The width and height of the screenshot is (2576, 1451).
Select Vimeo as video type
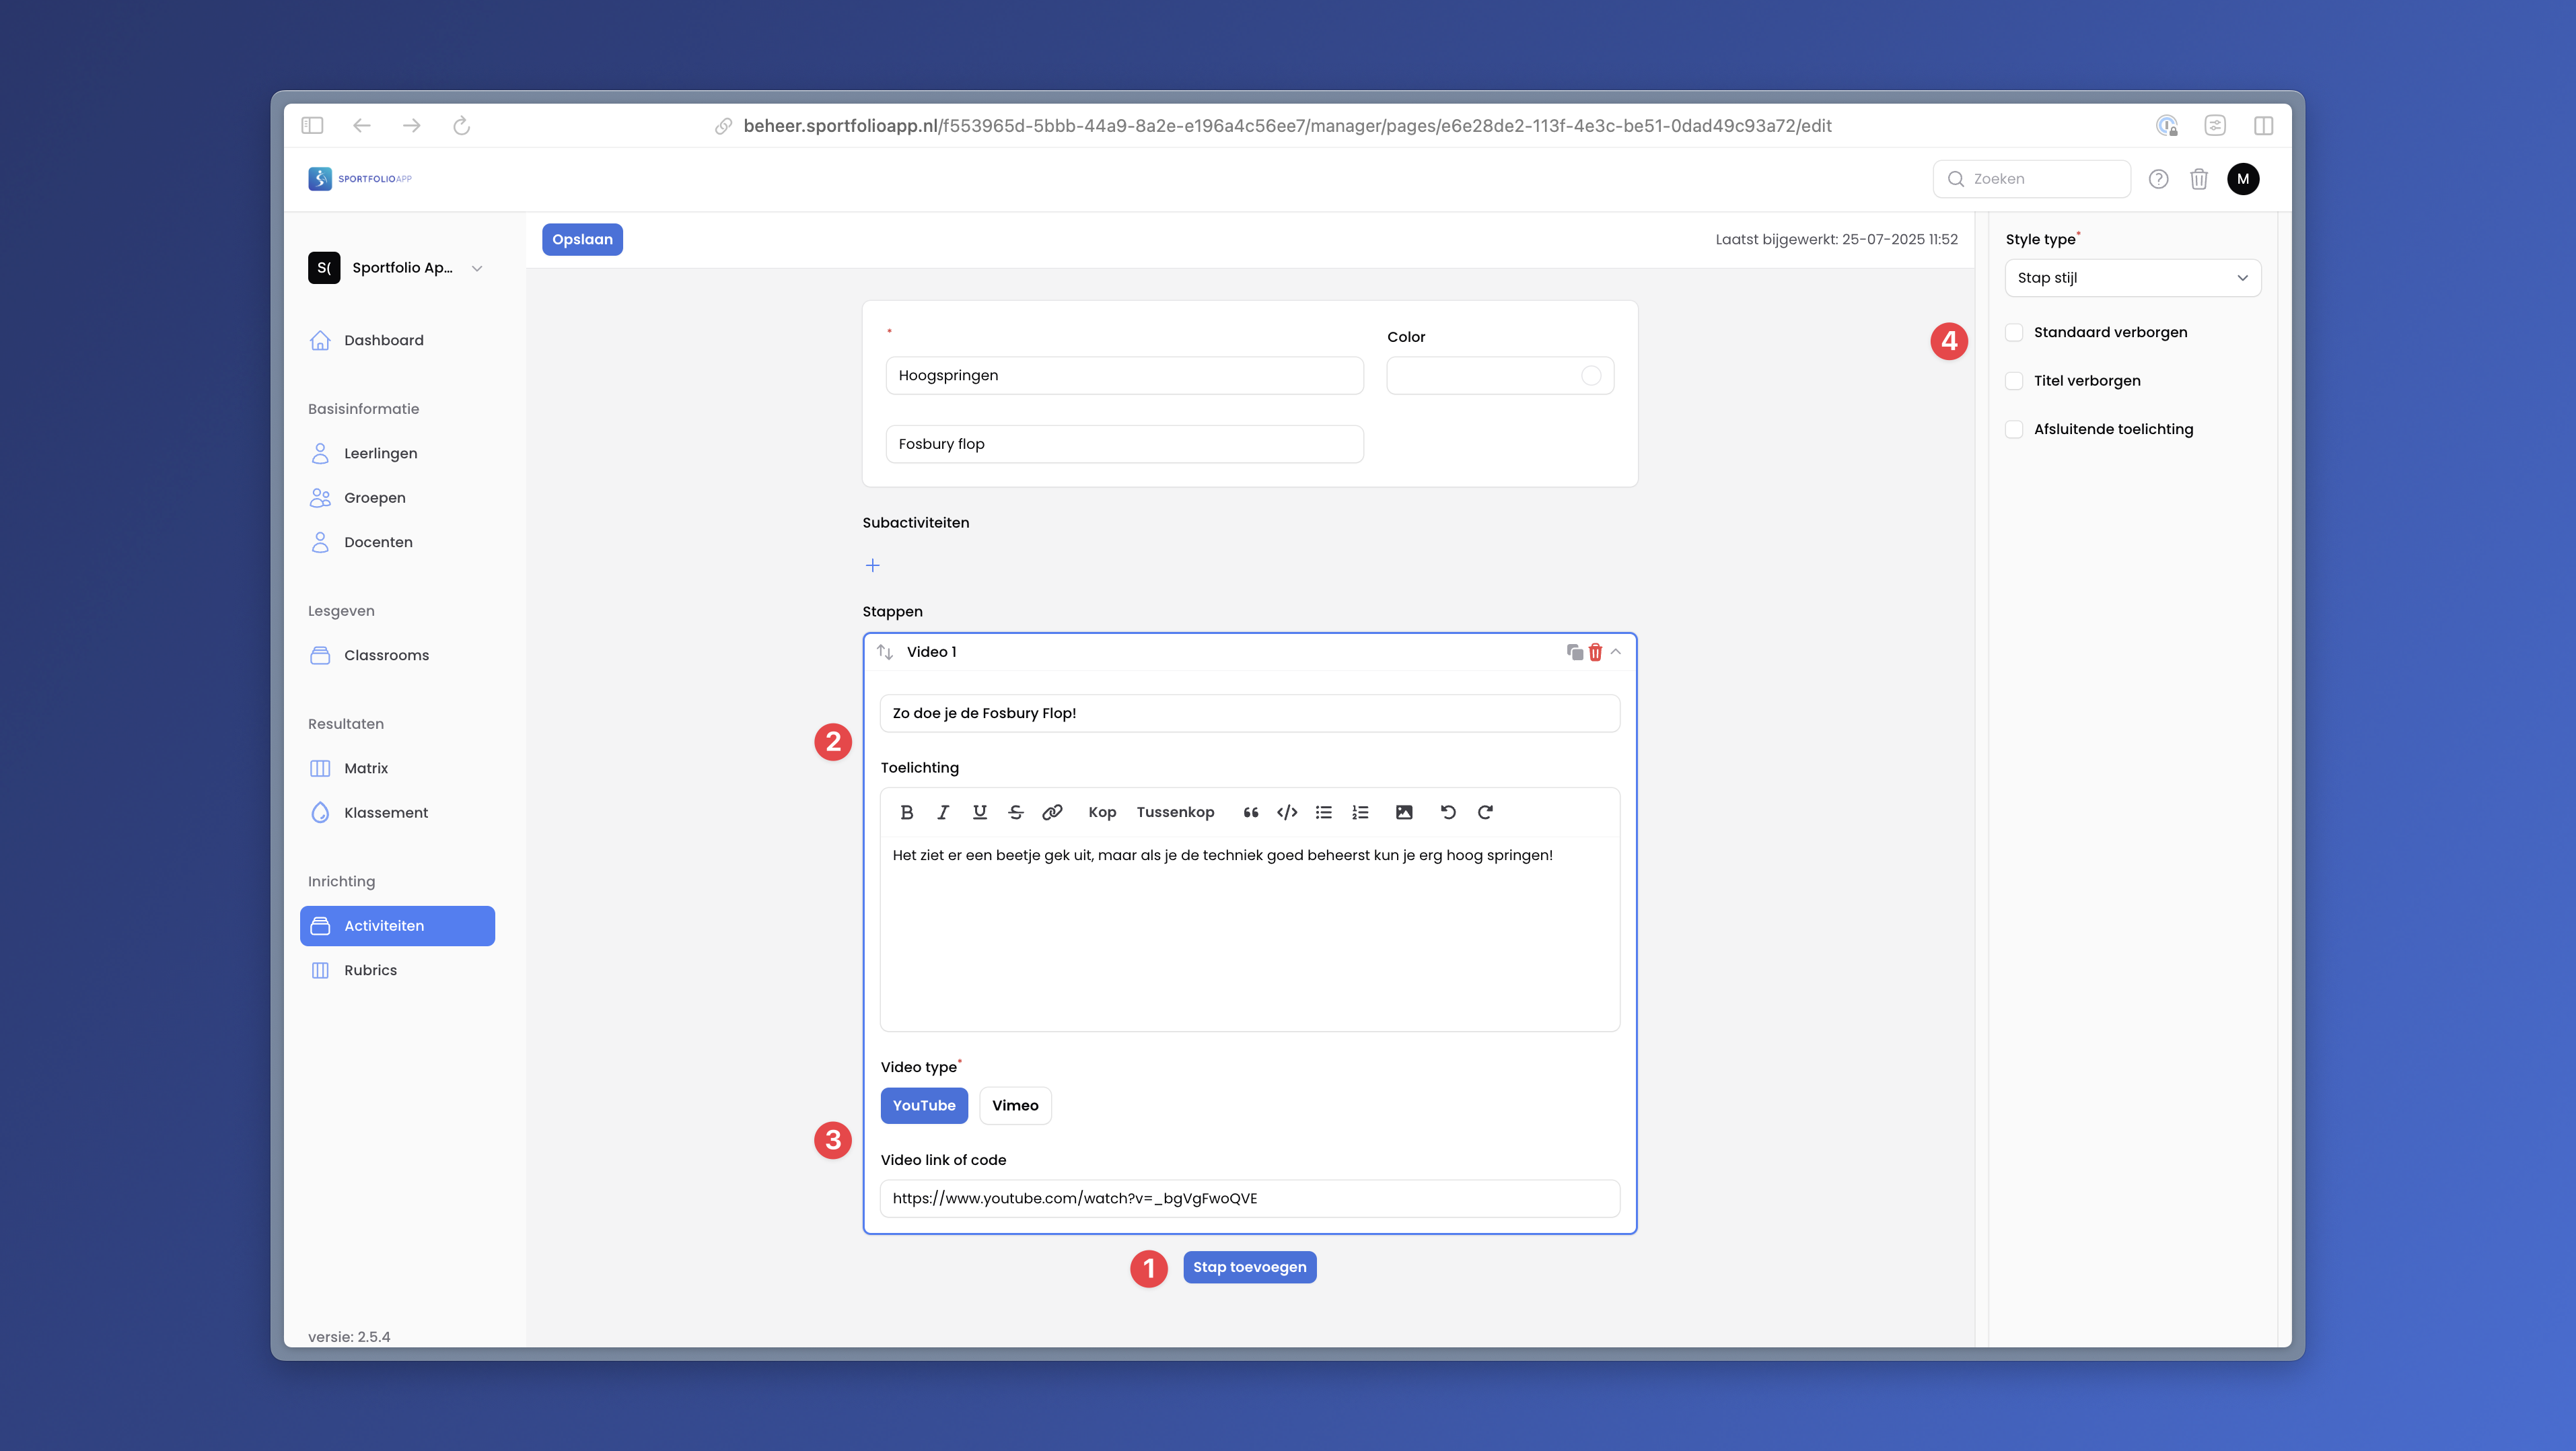point(1015,1105)
